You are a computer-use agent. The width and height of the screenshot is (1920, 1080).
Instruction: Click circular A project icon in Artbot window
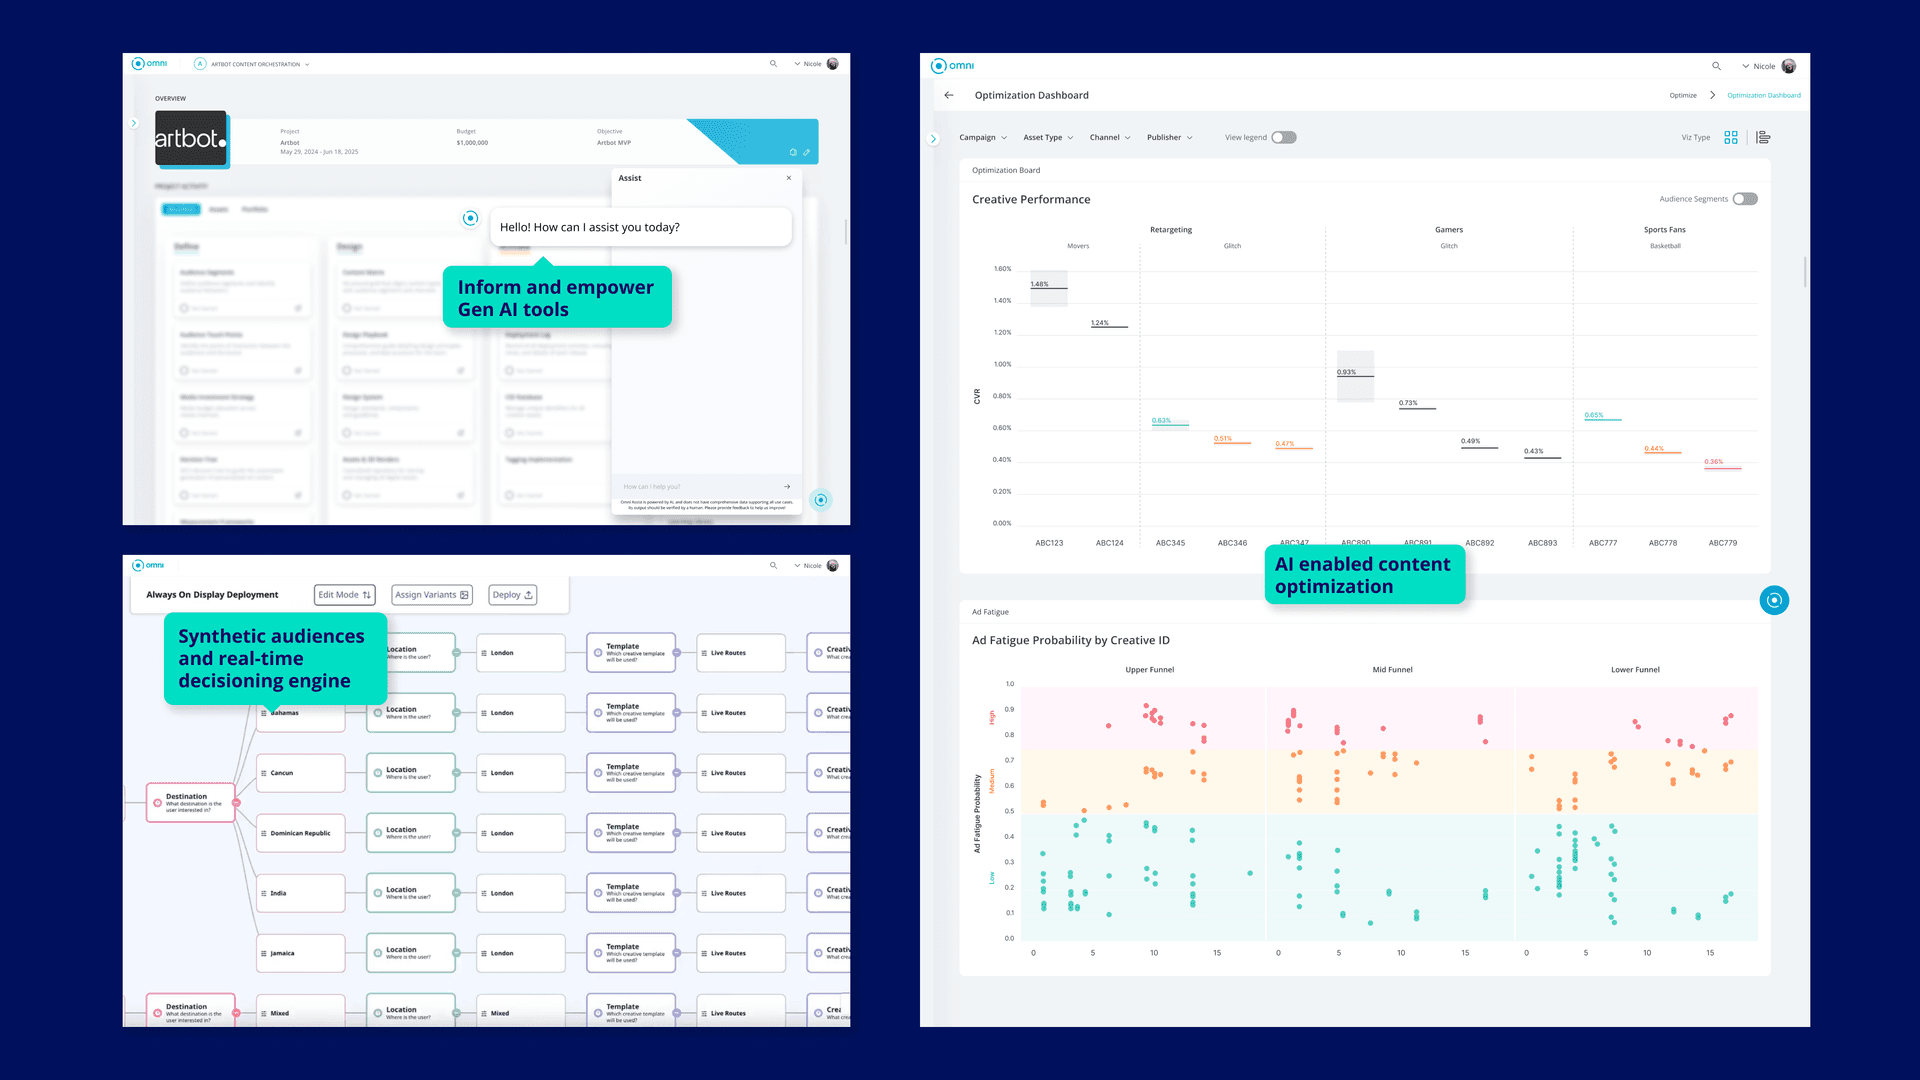[x=200, y=64]
